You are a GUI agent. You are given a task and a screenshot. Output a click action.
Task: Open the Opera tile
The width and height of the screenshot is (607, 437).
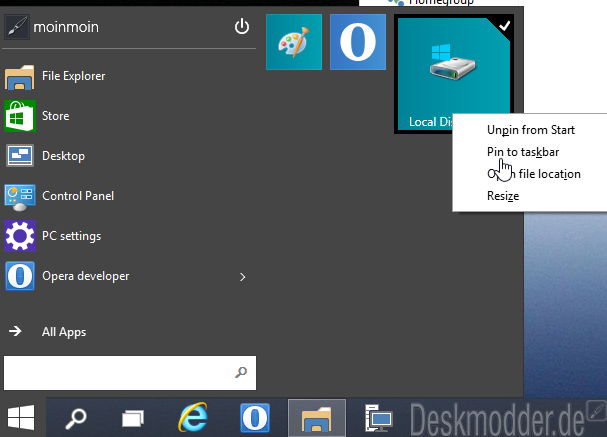(358, 42)
